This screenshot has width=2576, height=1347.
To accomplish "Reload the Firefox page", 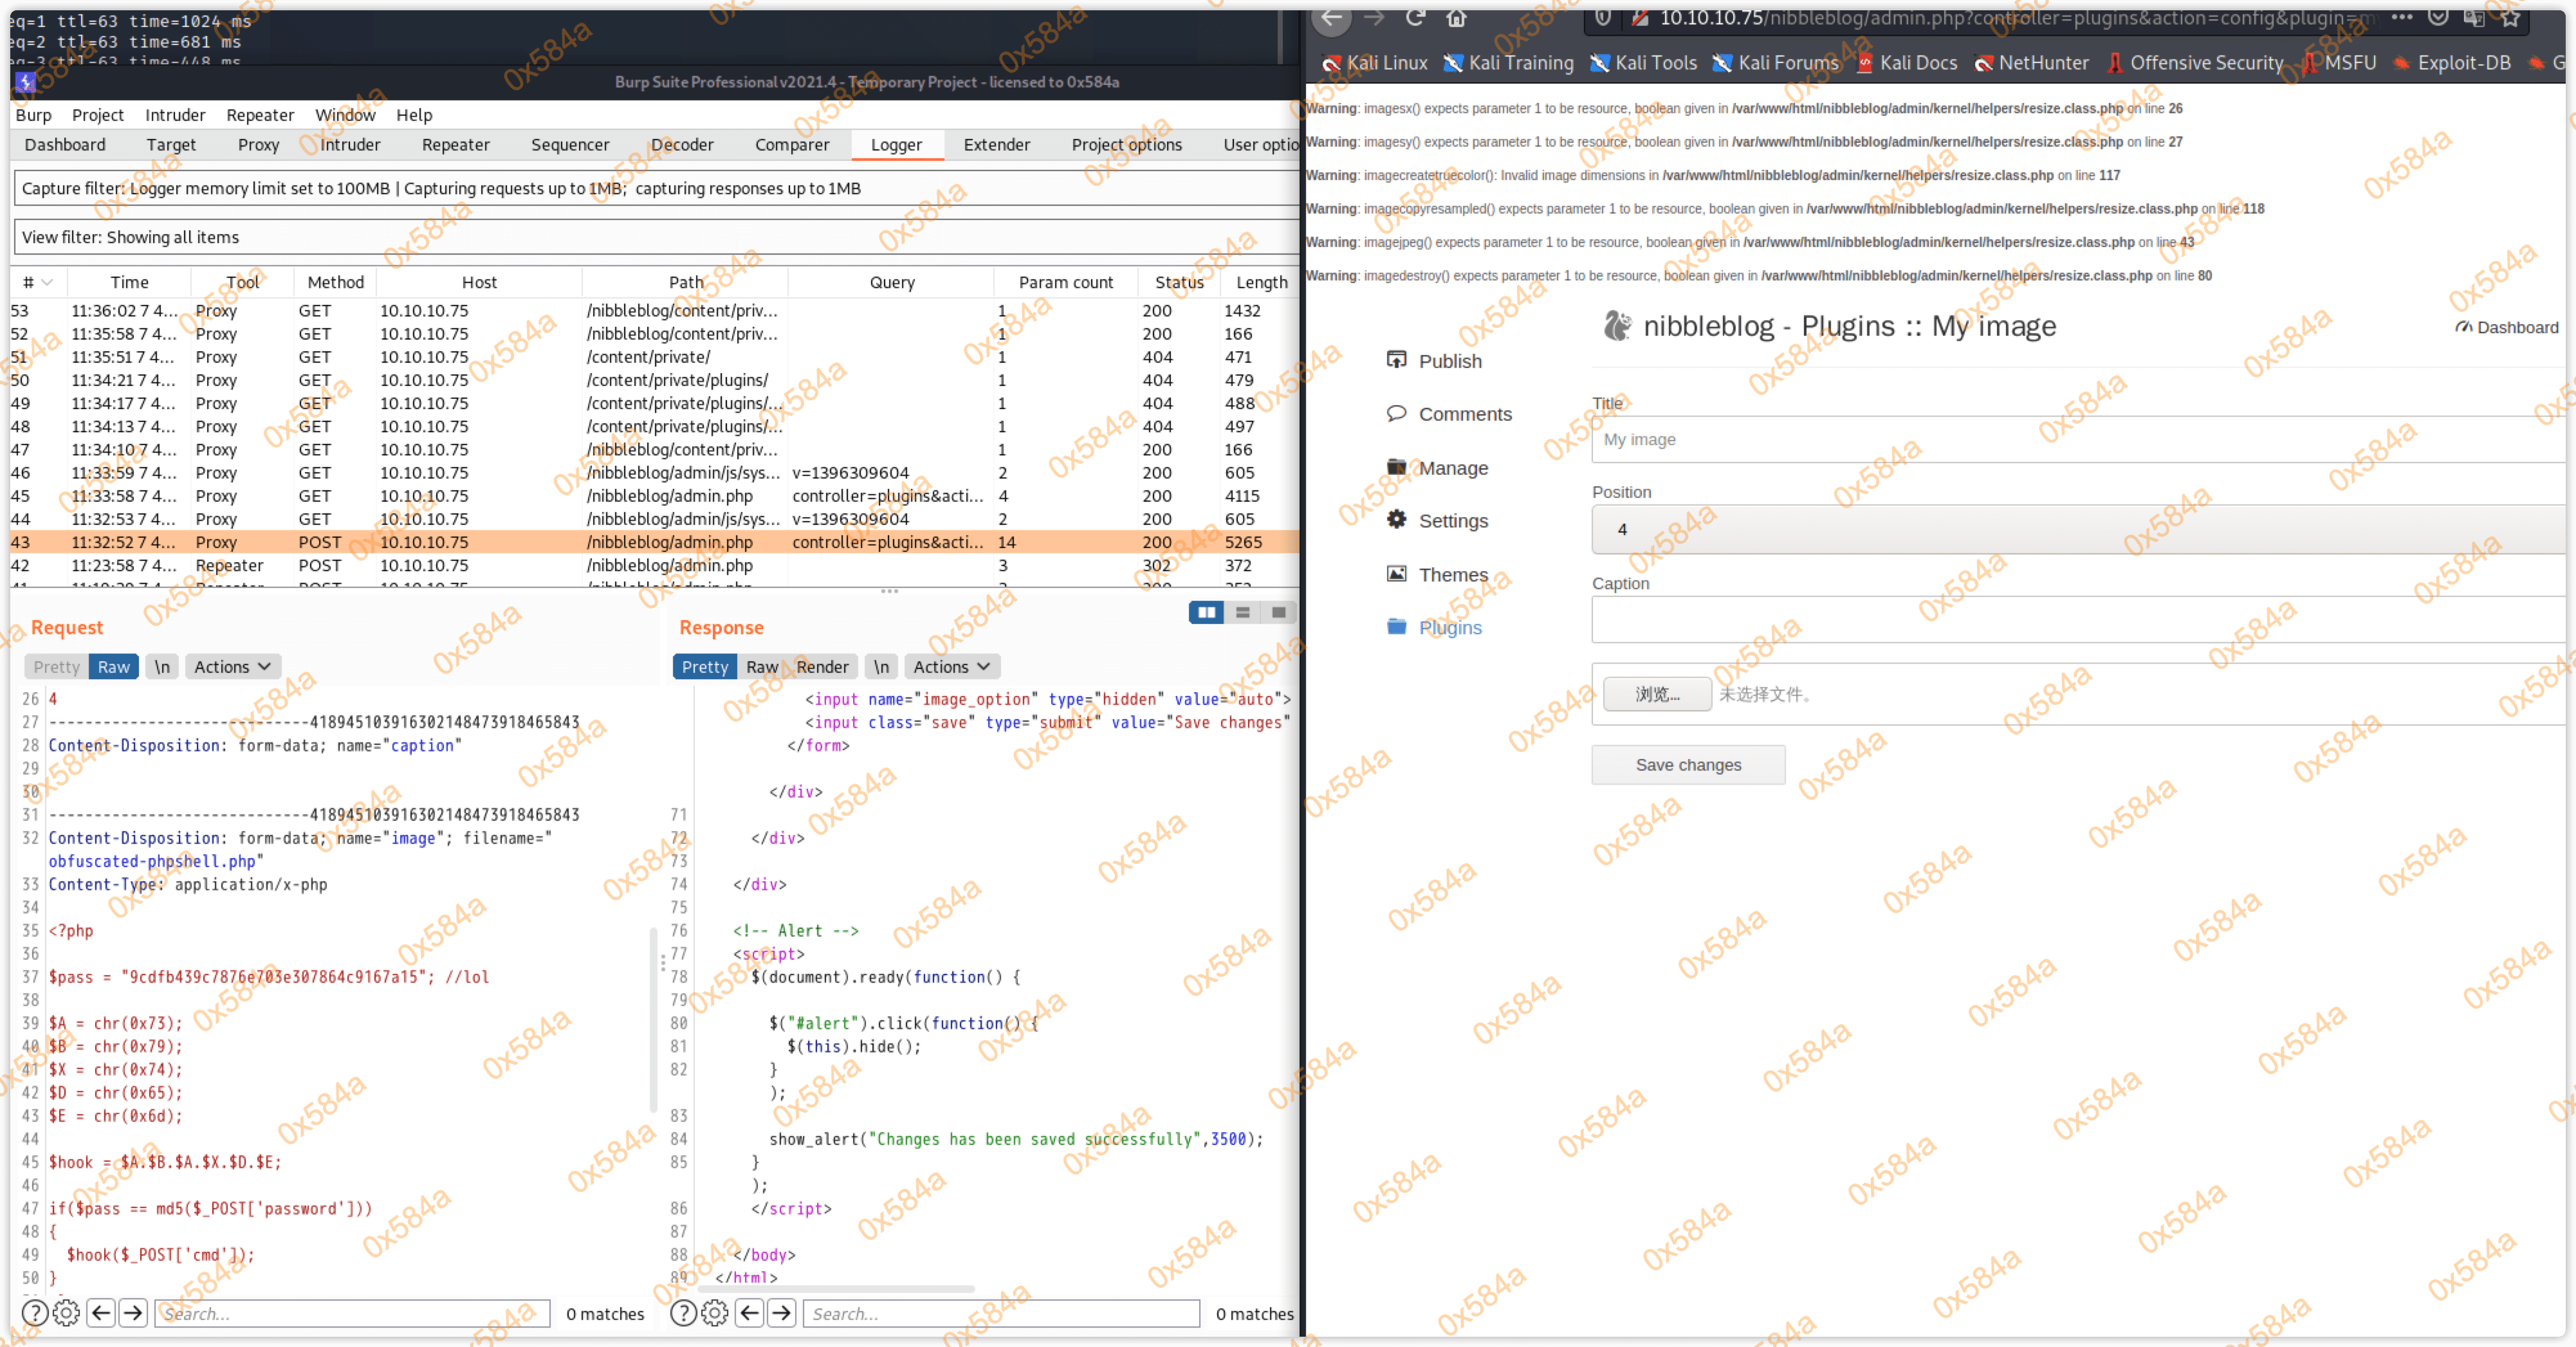I will (1415, 17).
